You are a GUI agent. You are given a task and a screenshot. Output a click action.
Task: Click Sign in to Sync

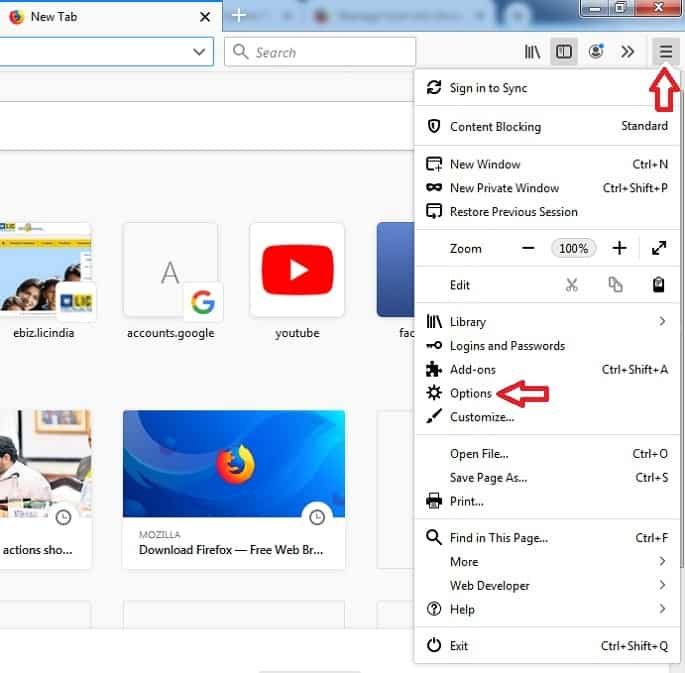point(547,88)
